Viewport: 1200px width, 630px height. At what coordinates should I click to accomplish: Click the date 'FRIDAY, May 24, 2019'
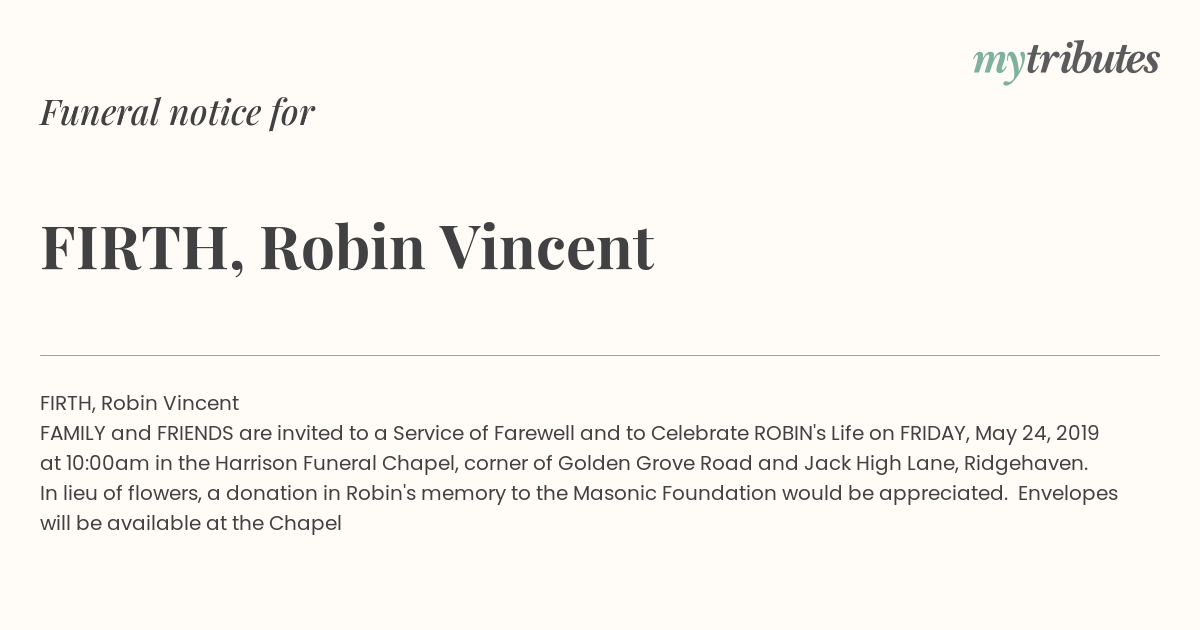click(999, 434)
